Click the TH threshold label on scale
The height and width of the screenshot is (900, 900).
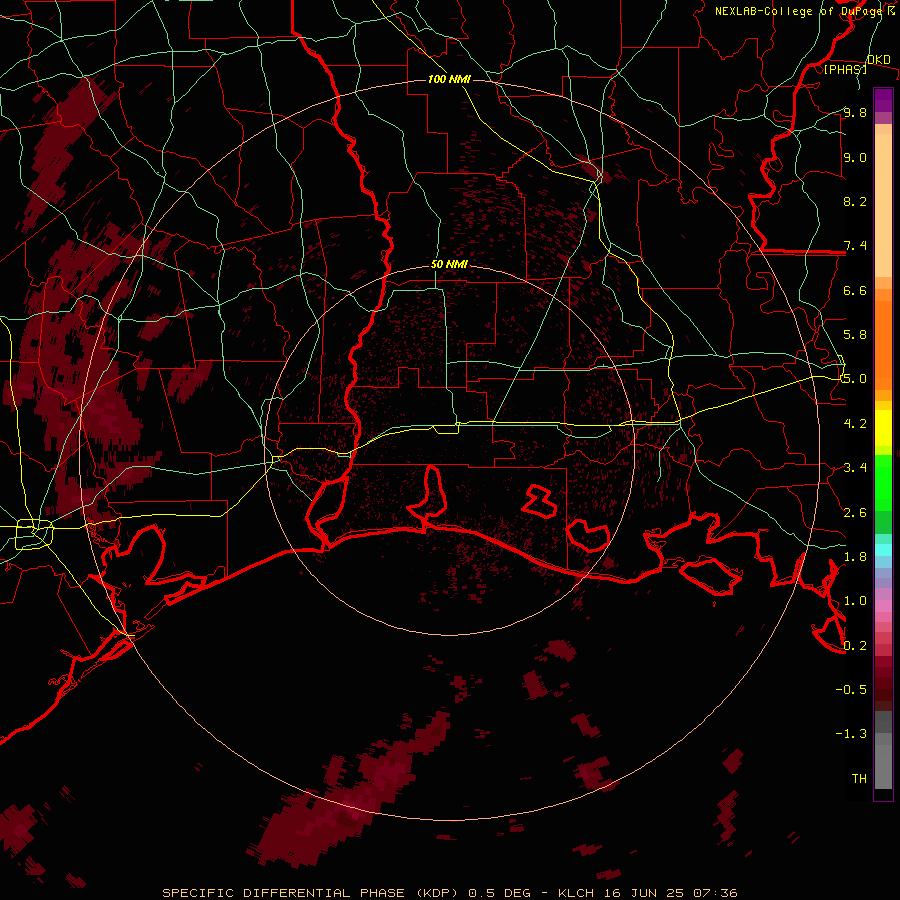coord(859,779)
